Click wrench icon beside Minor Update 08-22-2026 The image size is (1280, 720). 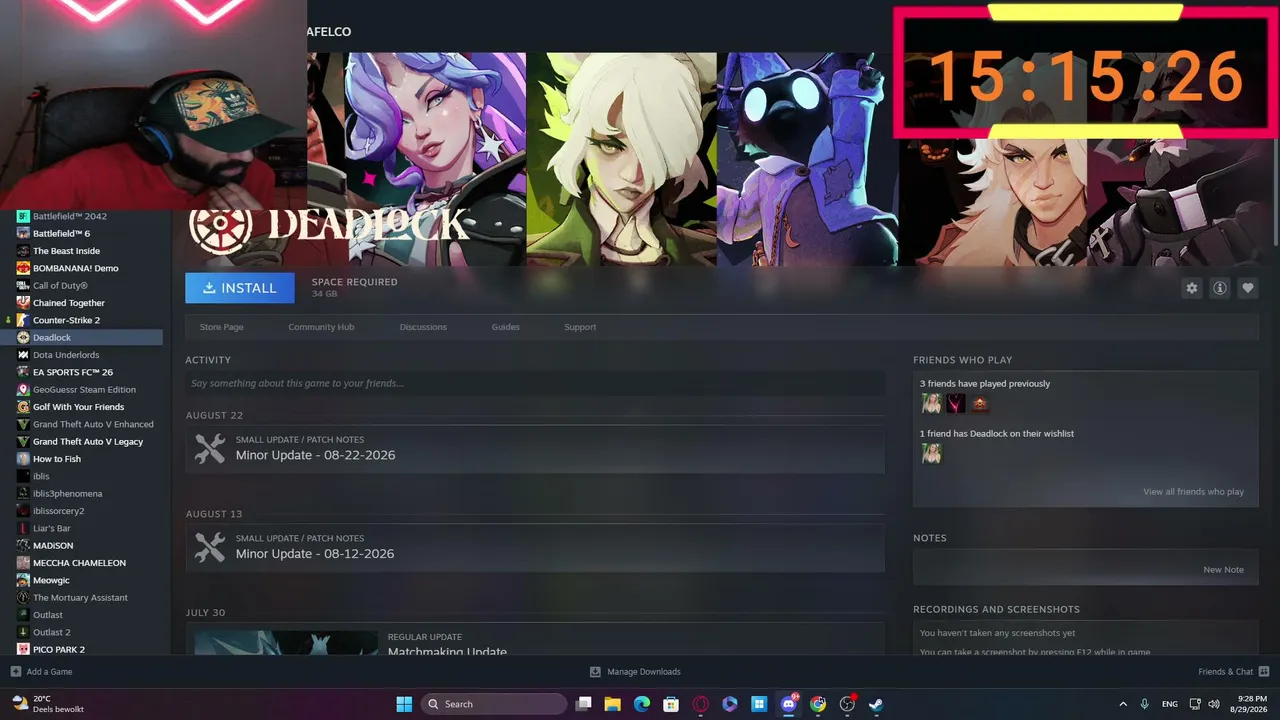coord(210,448)
